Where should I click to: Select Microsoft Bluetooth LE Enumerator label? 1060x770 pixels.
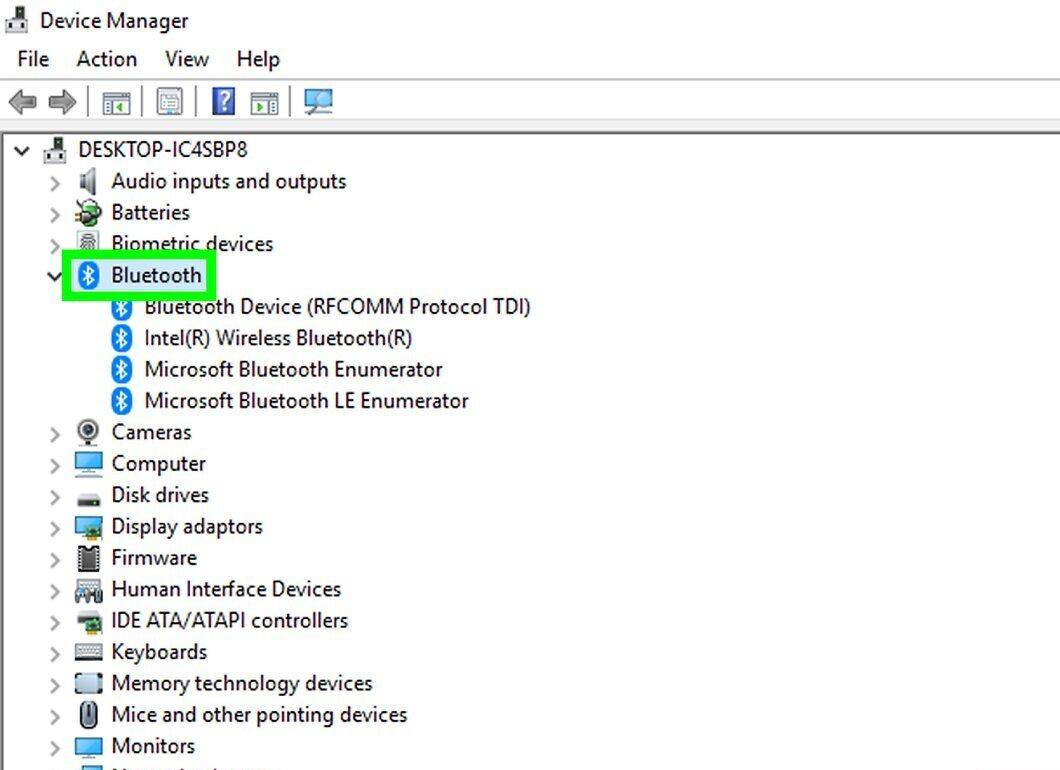(306, 400)
